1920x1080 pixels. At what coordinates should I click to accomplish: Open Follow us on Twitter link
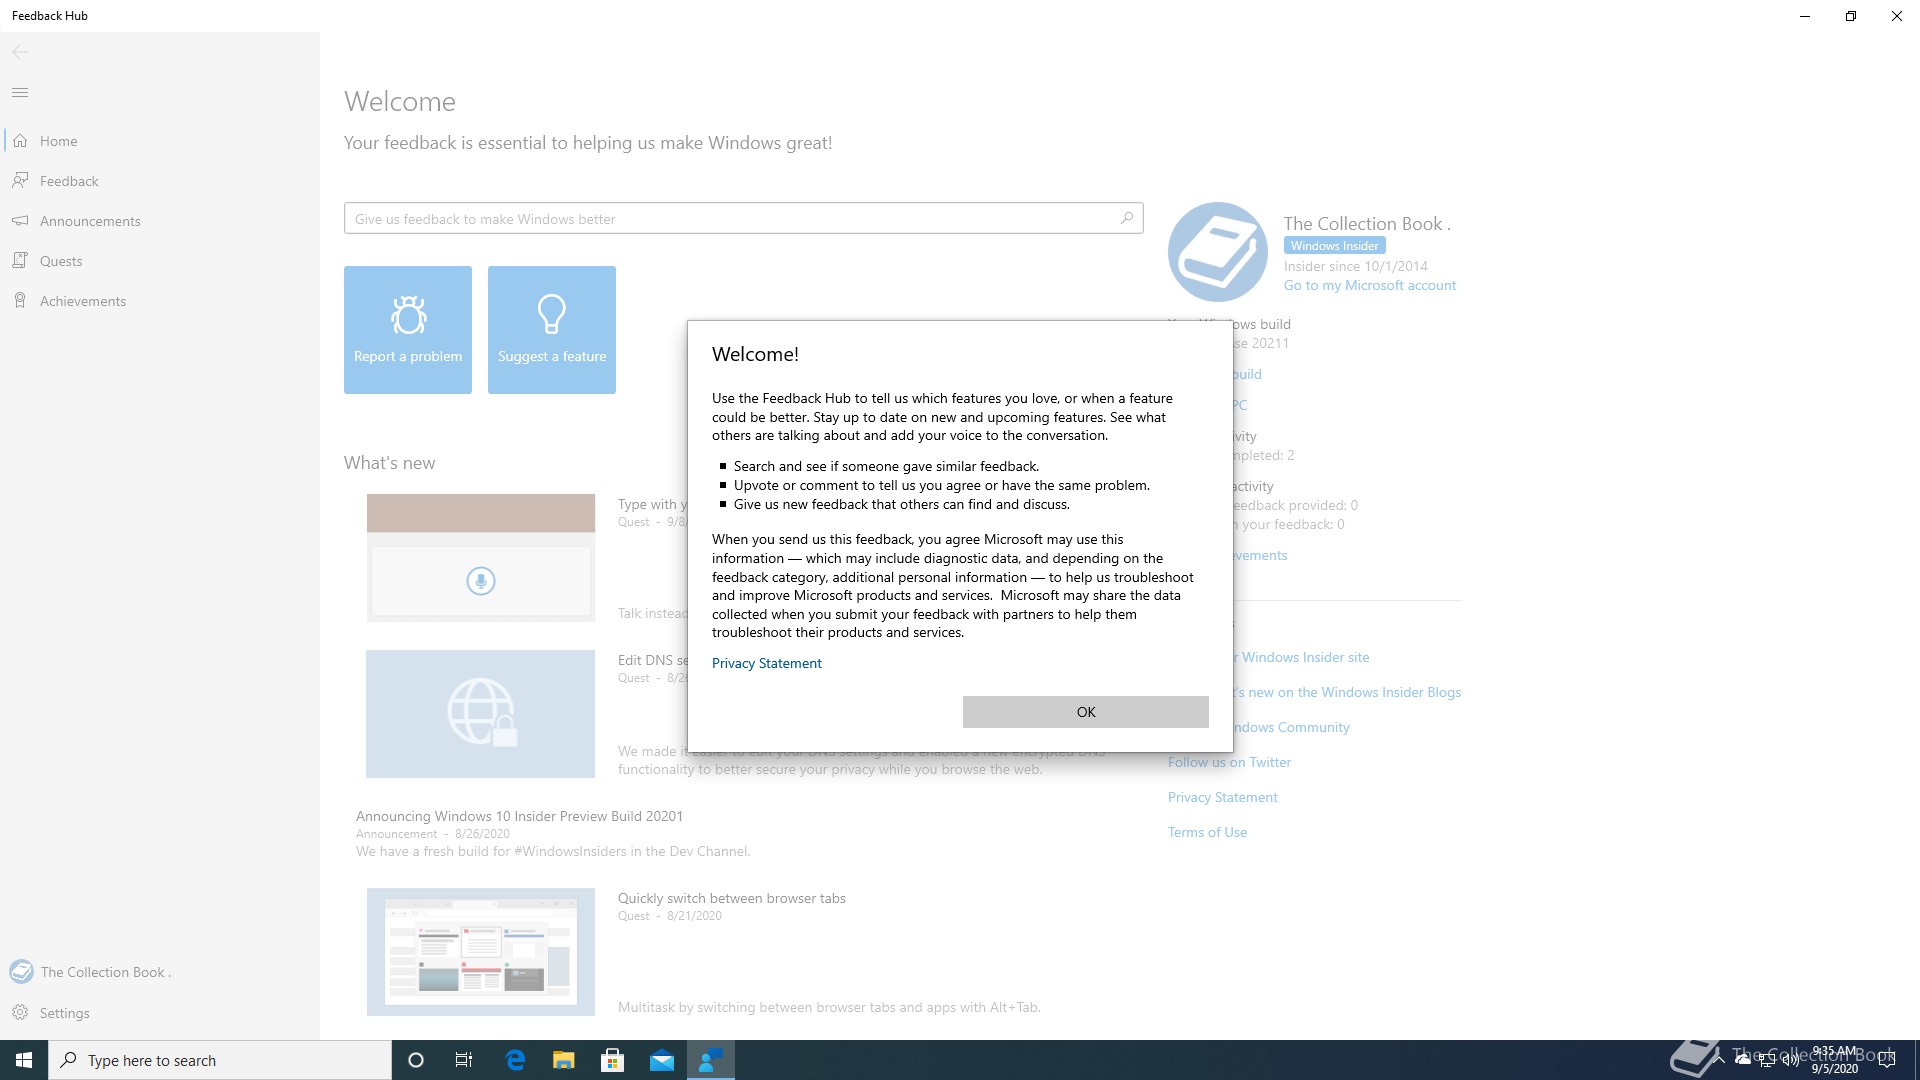(1229, 762)
